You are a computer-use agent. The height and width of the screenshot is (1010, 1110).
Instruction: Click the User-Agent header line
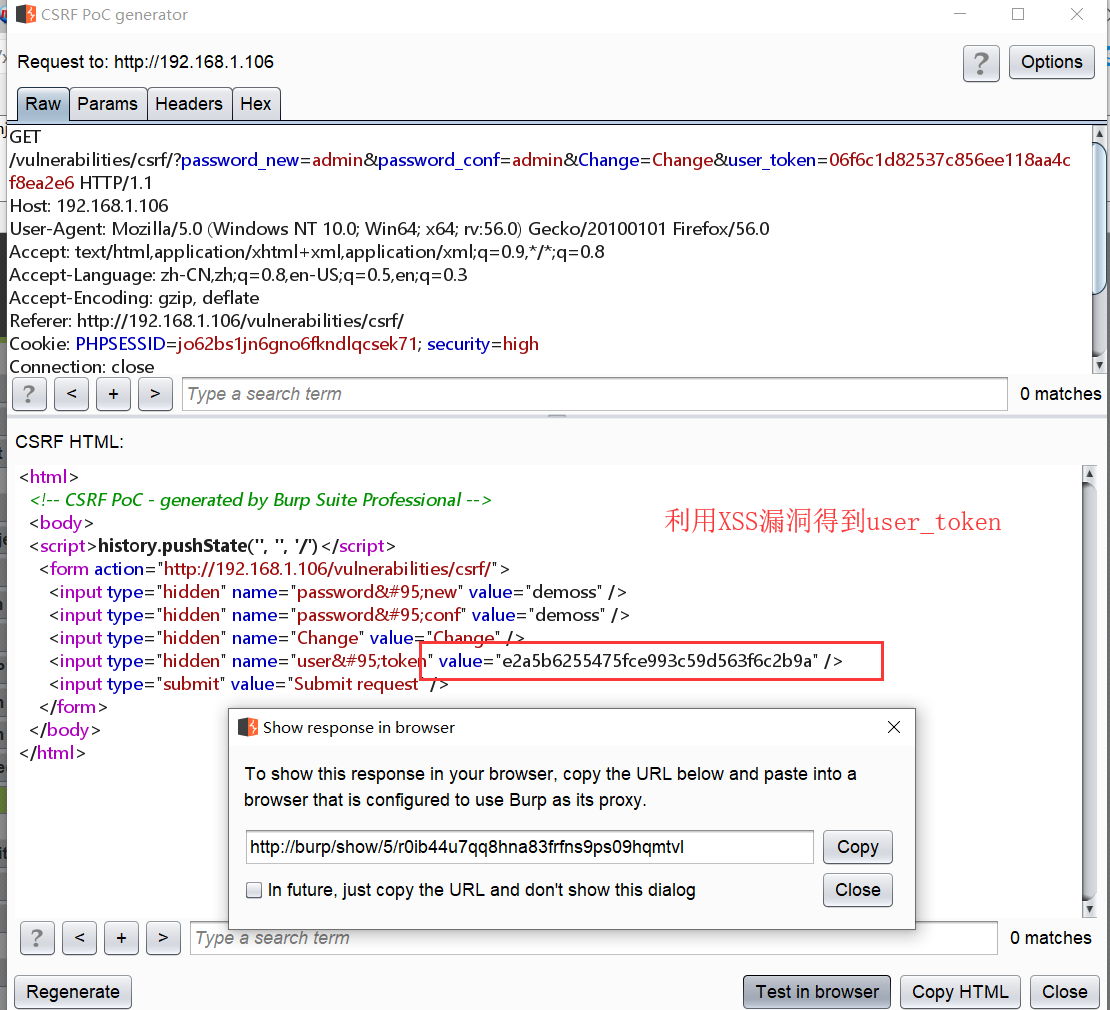click(389, 229)
